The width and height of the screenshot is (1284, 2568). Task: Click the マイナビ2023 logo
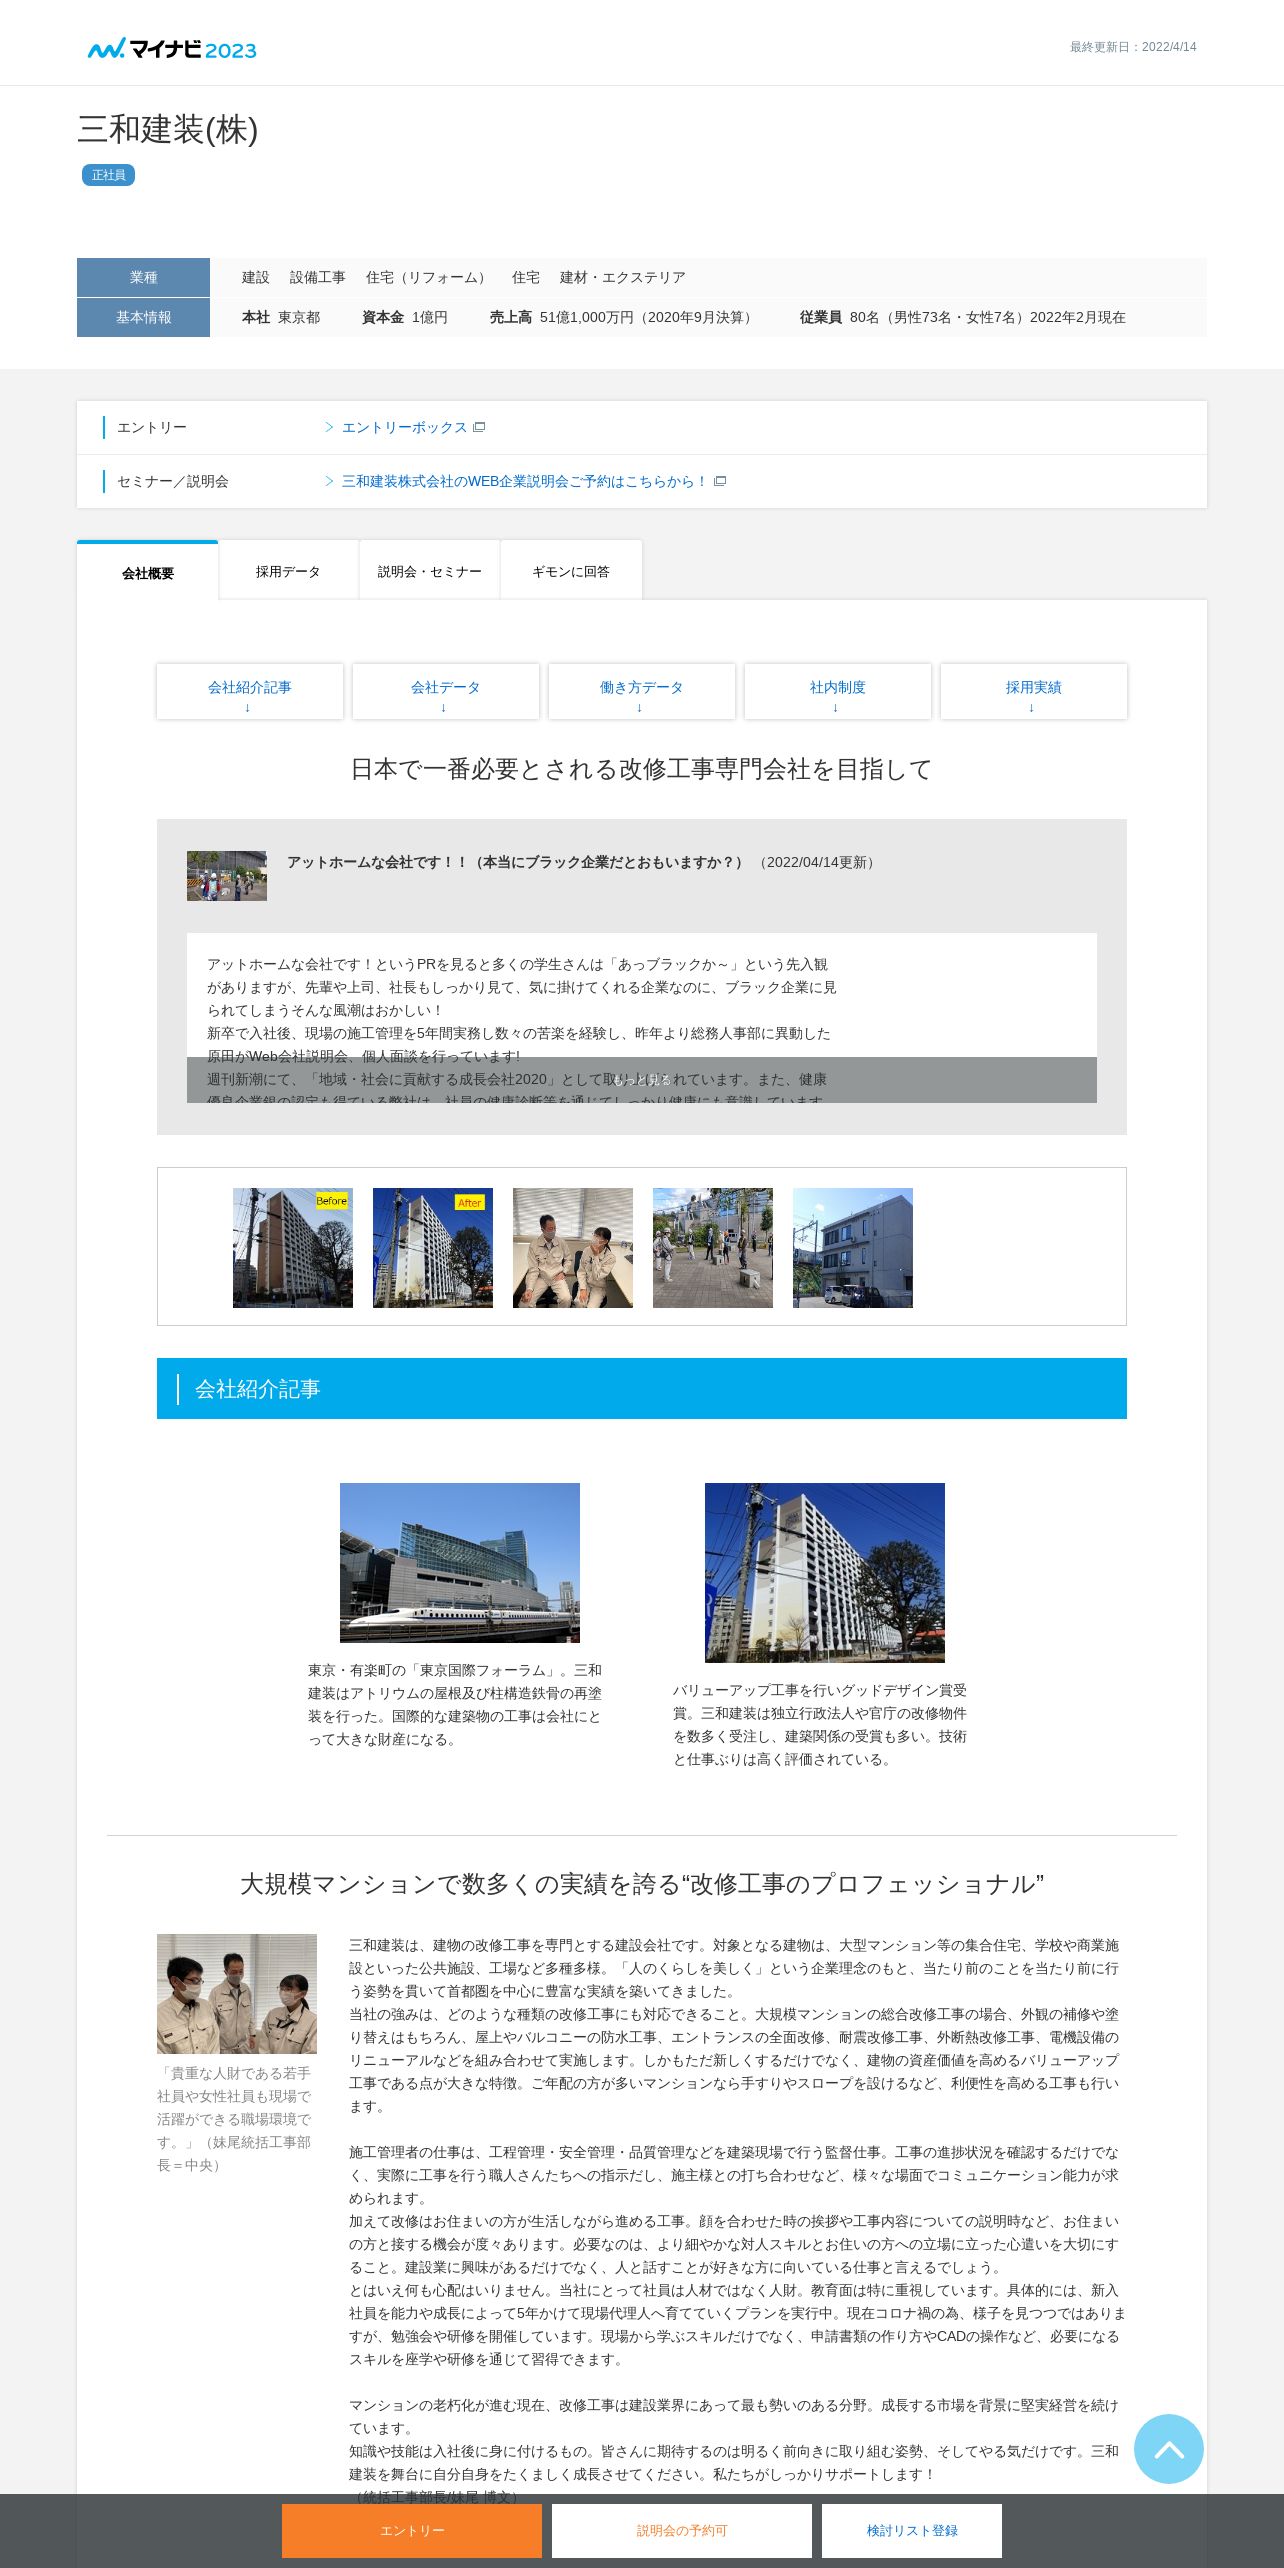[x=172, y=49]
